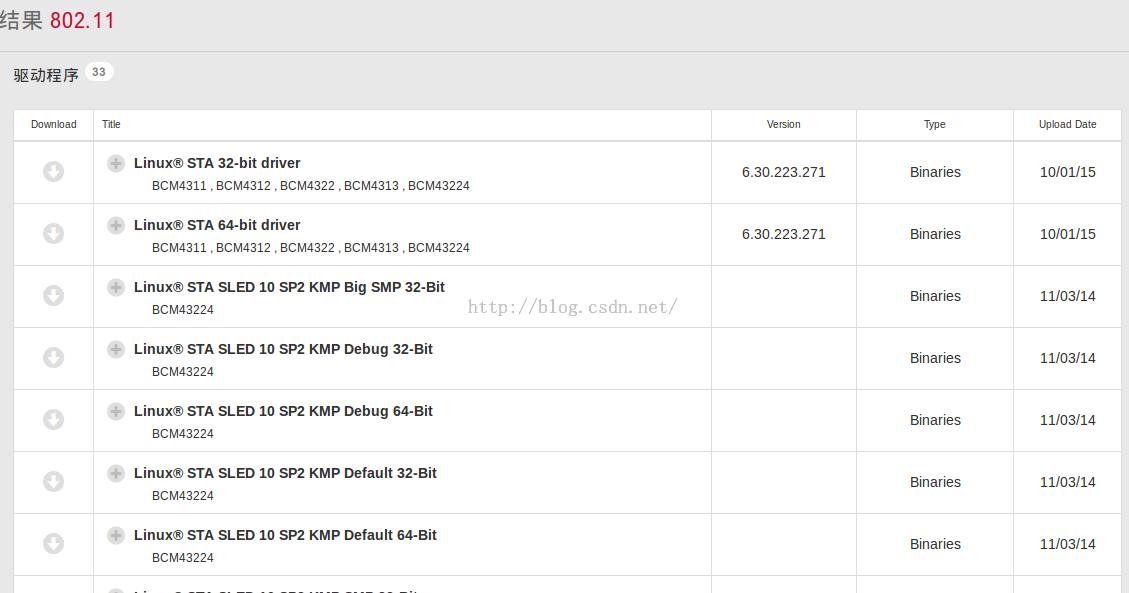The height and width of the screenshot is (593, 1129).
Task: Download SLED 10 SP2 KMP Default 32-Bit
Action: 53,481
